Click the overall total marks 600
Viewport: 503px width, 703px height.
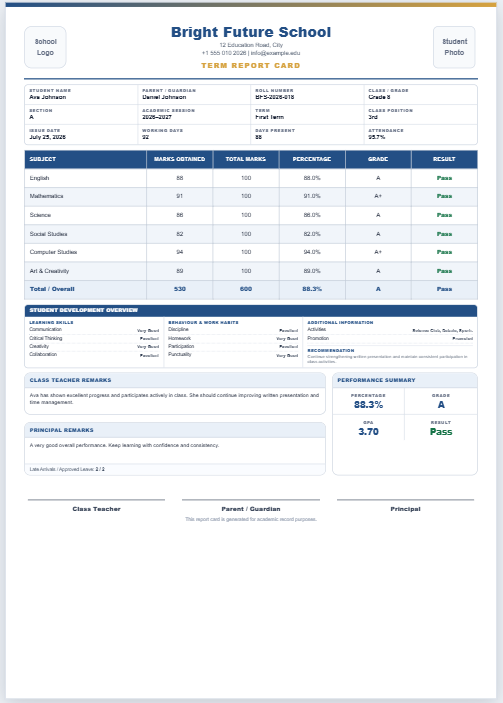(246, 289)
